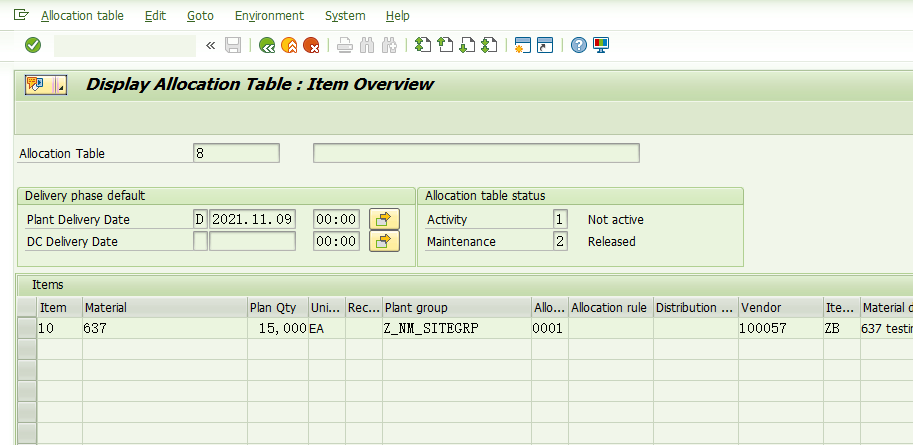Go to the First Page icon
The width and height of the screenshot is (913, 445).
[423, 45]
